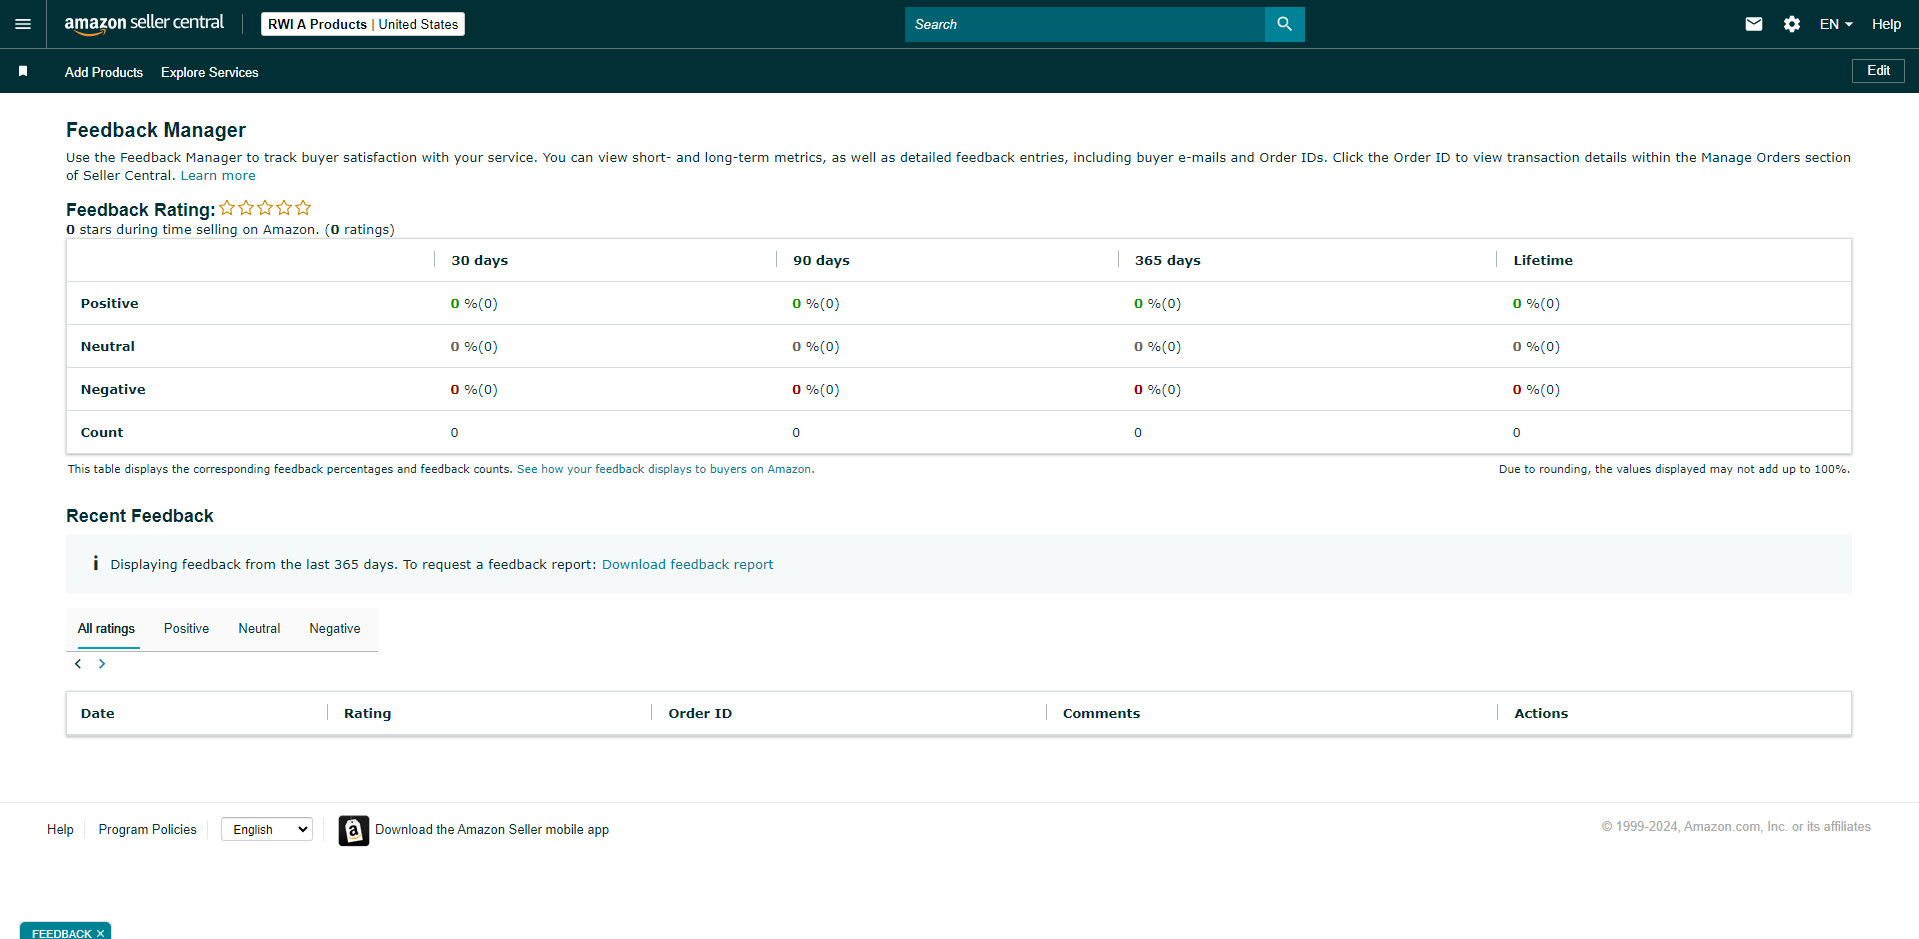Open Add Products menu item
1919x939 pixels.
104,72
